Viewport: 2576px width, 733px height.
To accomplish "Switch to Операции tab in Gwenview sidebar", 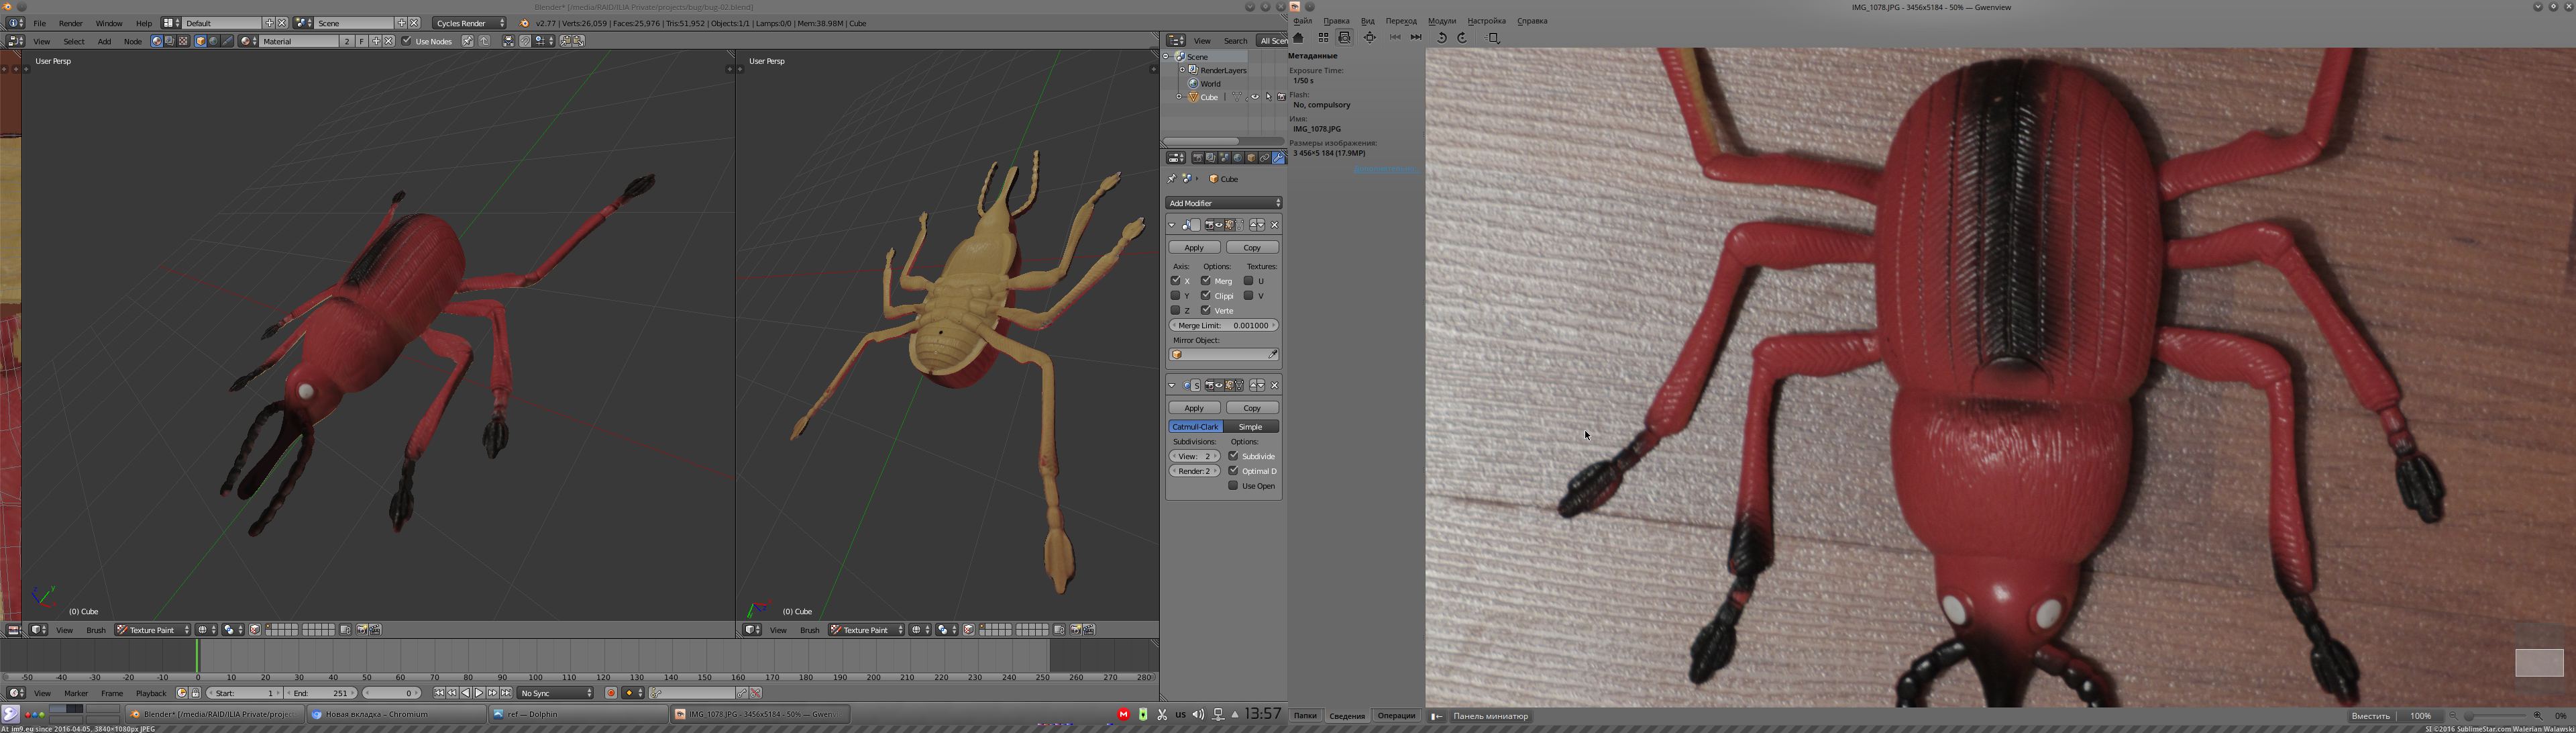I will (1395, 716).
